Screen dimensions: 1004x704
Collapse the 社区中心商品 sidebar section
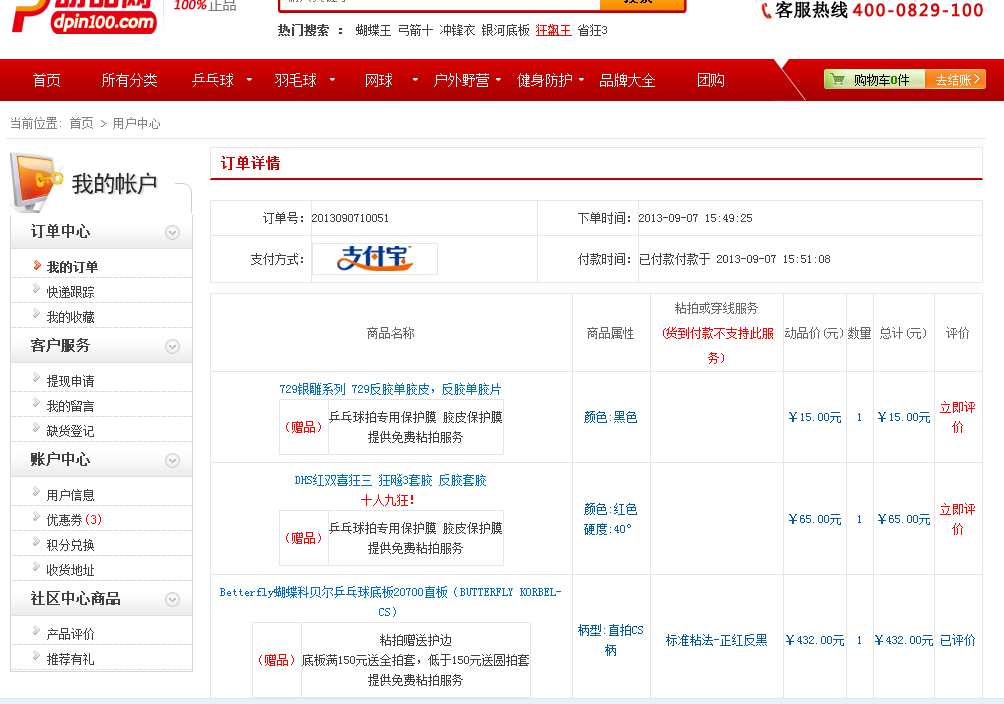[172, 600]
